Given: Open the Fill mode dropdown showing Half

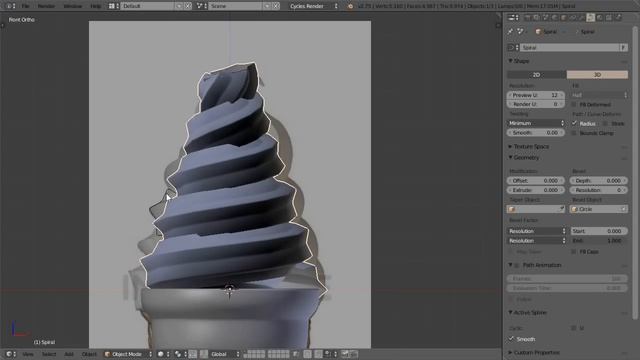Looking at the screenshot, I should 599,95.
